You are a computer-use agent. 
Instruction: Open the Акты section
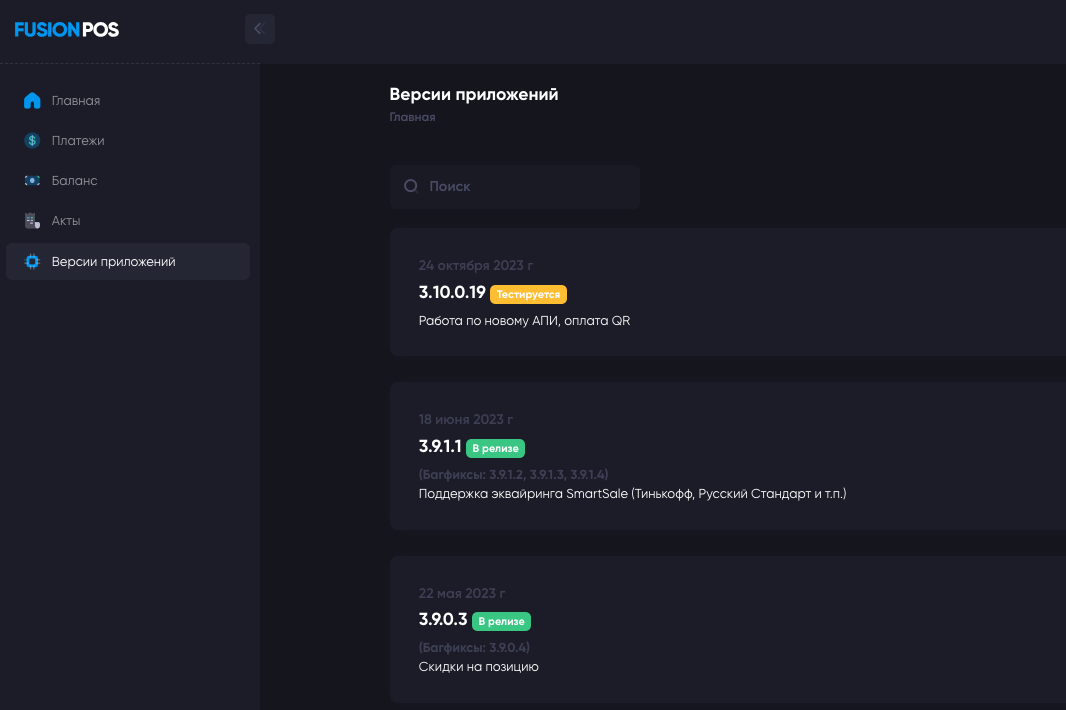click(x=66, y=220)
